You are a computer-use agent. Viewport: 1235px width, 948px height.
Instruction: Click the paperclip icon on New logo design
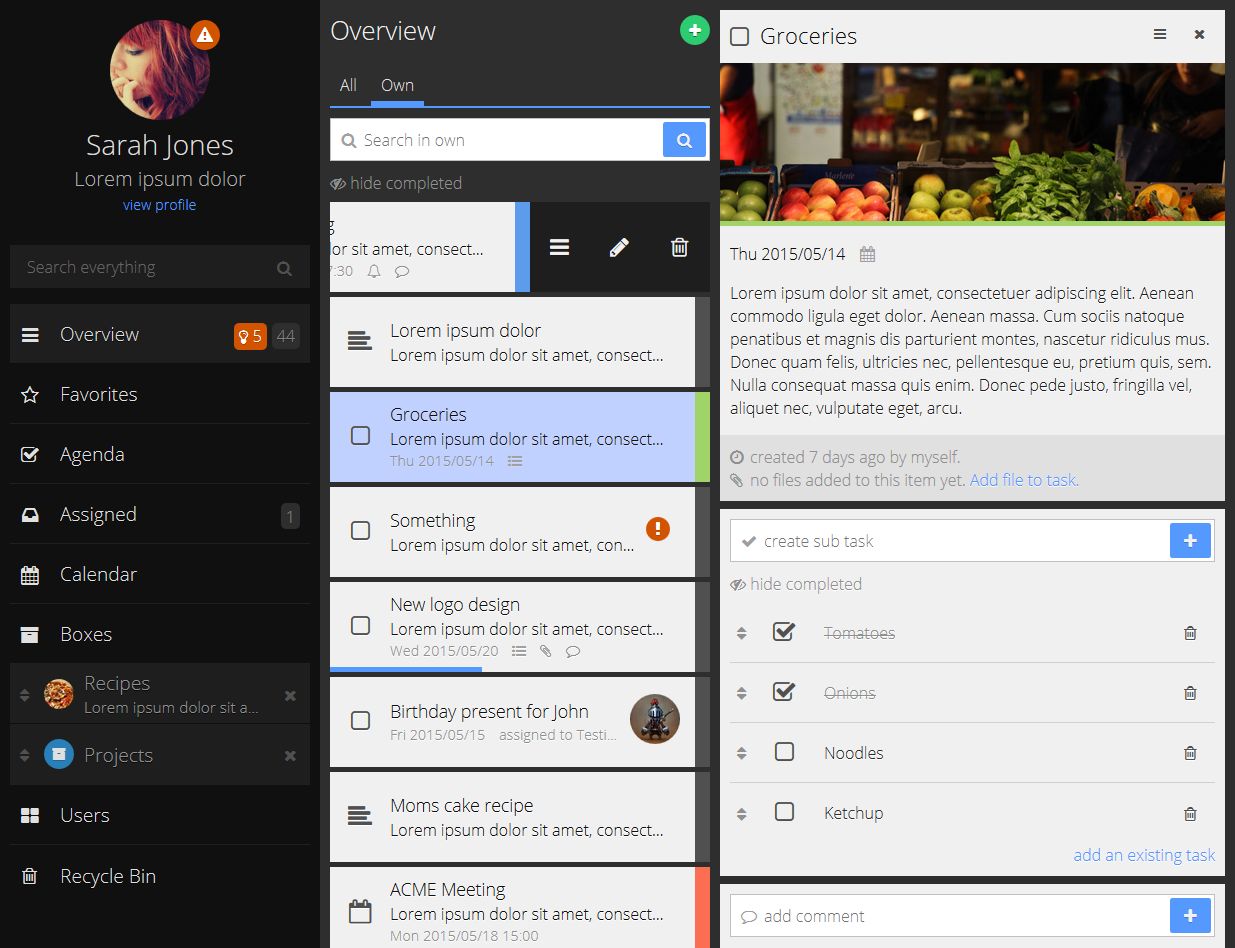click(546, 651)
